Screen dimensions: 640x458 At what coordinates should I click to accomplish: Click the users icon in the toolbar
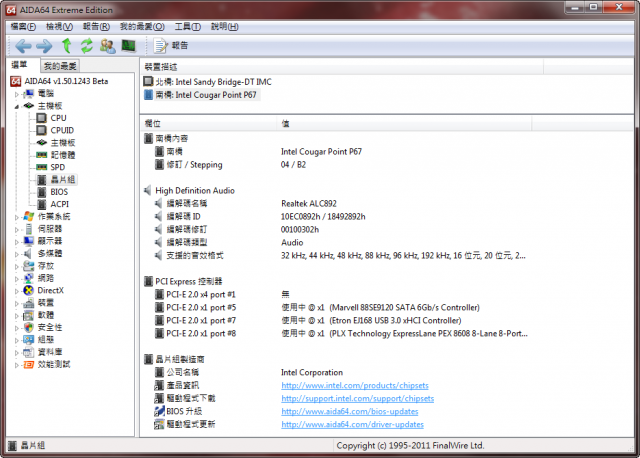(x=107, y=46)
